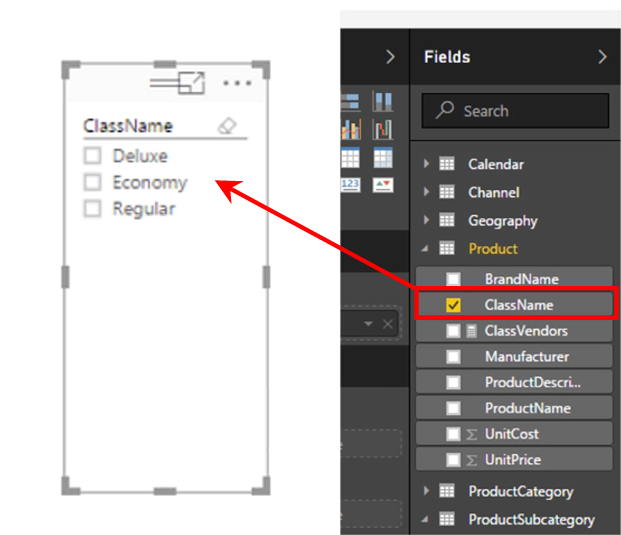Expand the Calendar table
621x535 pixels.
click(426, 164)
